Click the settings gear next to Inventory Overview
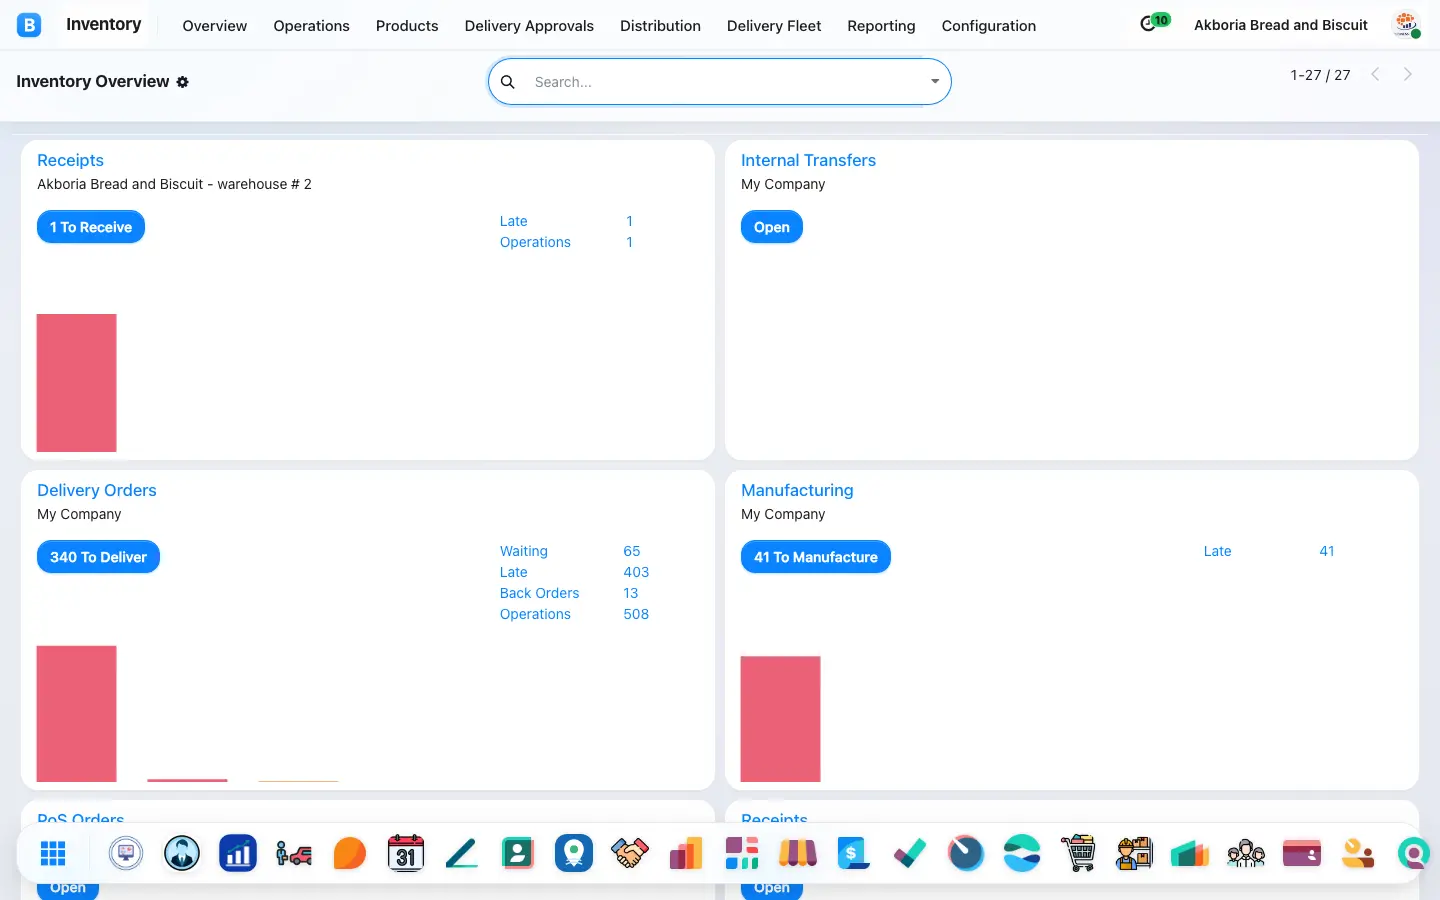 (182, 82)
